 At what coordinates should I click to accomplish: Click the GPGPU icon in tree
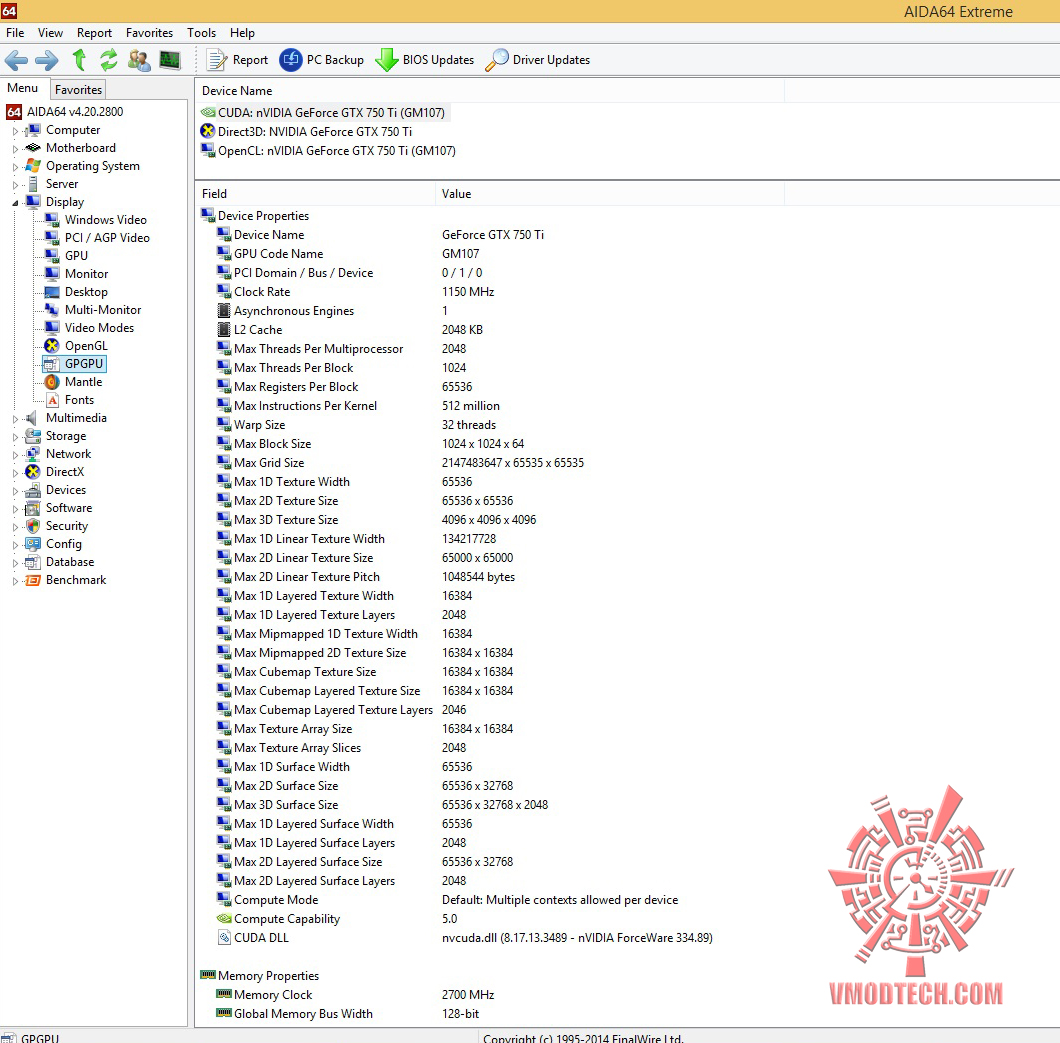[x=52, y=364]
